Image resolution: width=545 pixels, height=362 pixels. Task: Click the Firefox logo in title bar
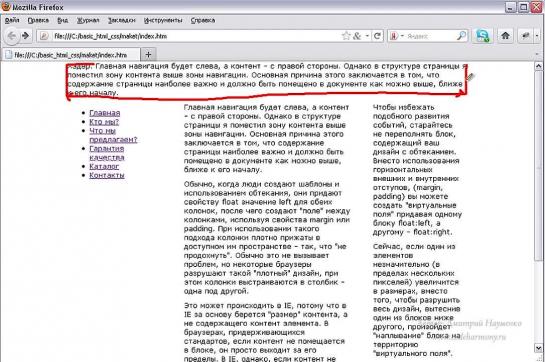[6, 6]
